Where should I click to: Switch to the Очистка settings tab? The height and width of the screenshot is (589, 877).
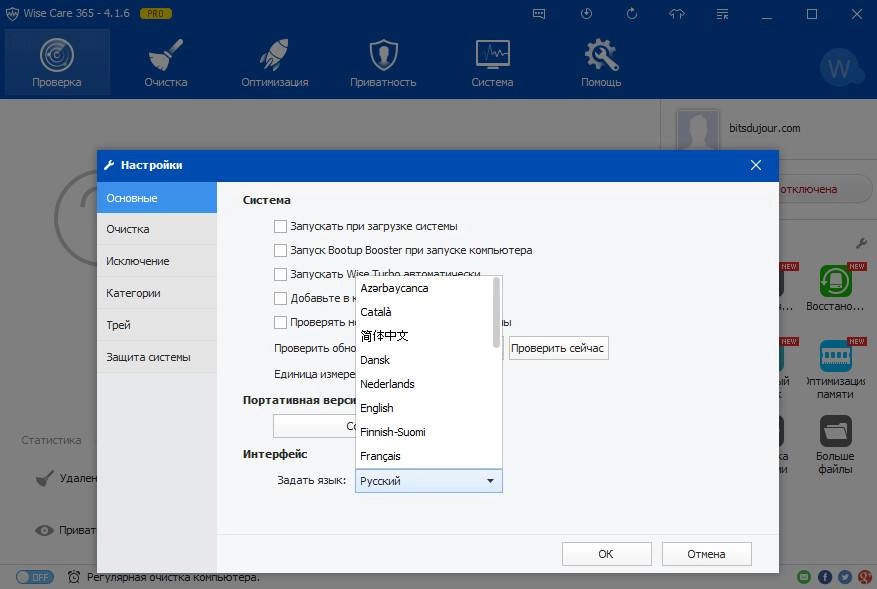157,229
